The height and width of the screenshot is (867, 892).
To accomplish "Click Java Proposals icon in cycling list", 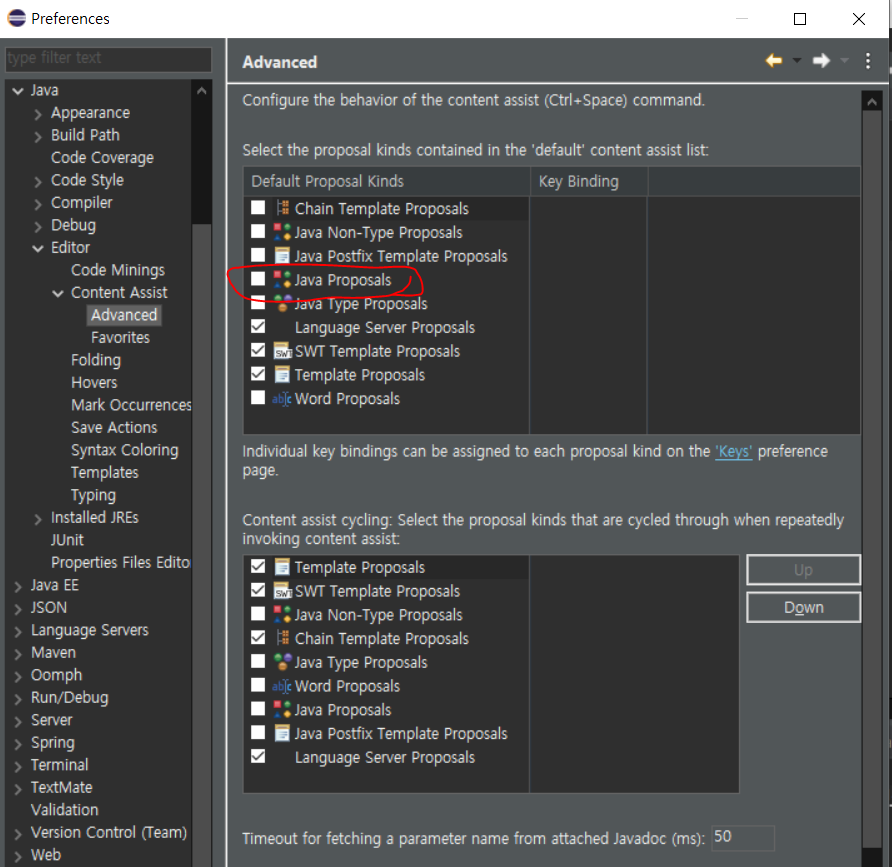I will (283, 710).
